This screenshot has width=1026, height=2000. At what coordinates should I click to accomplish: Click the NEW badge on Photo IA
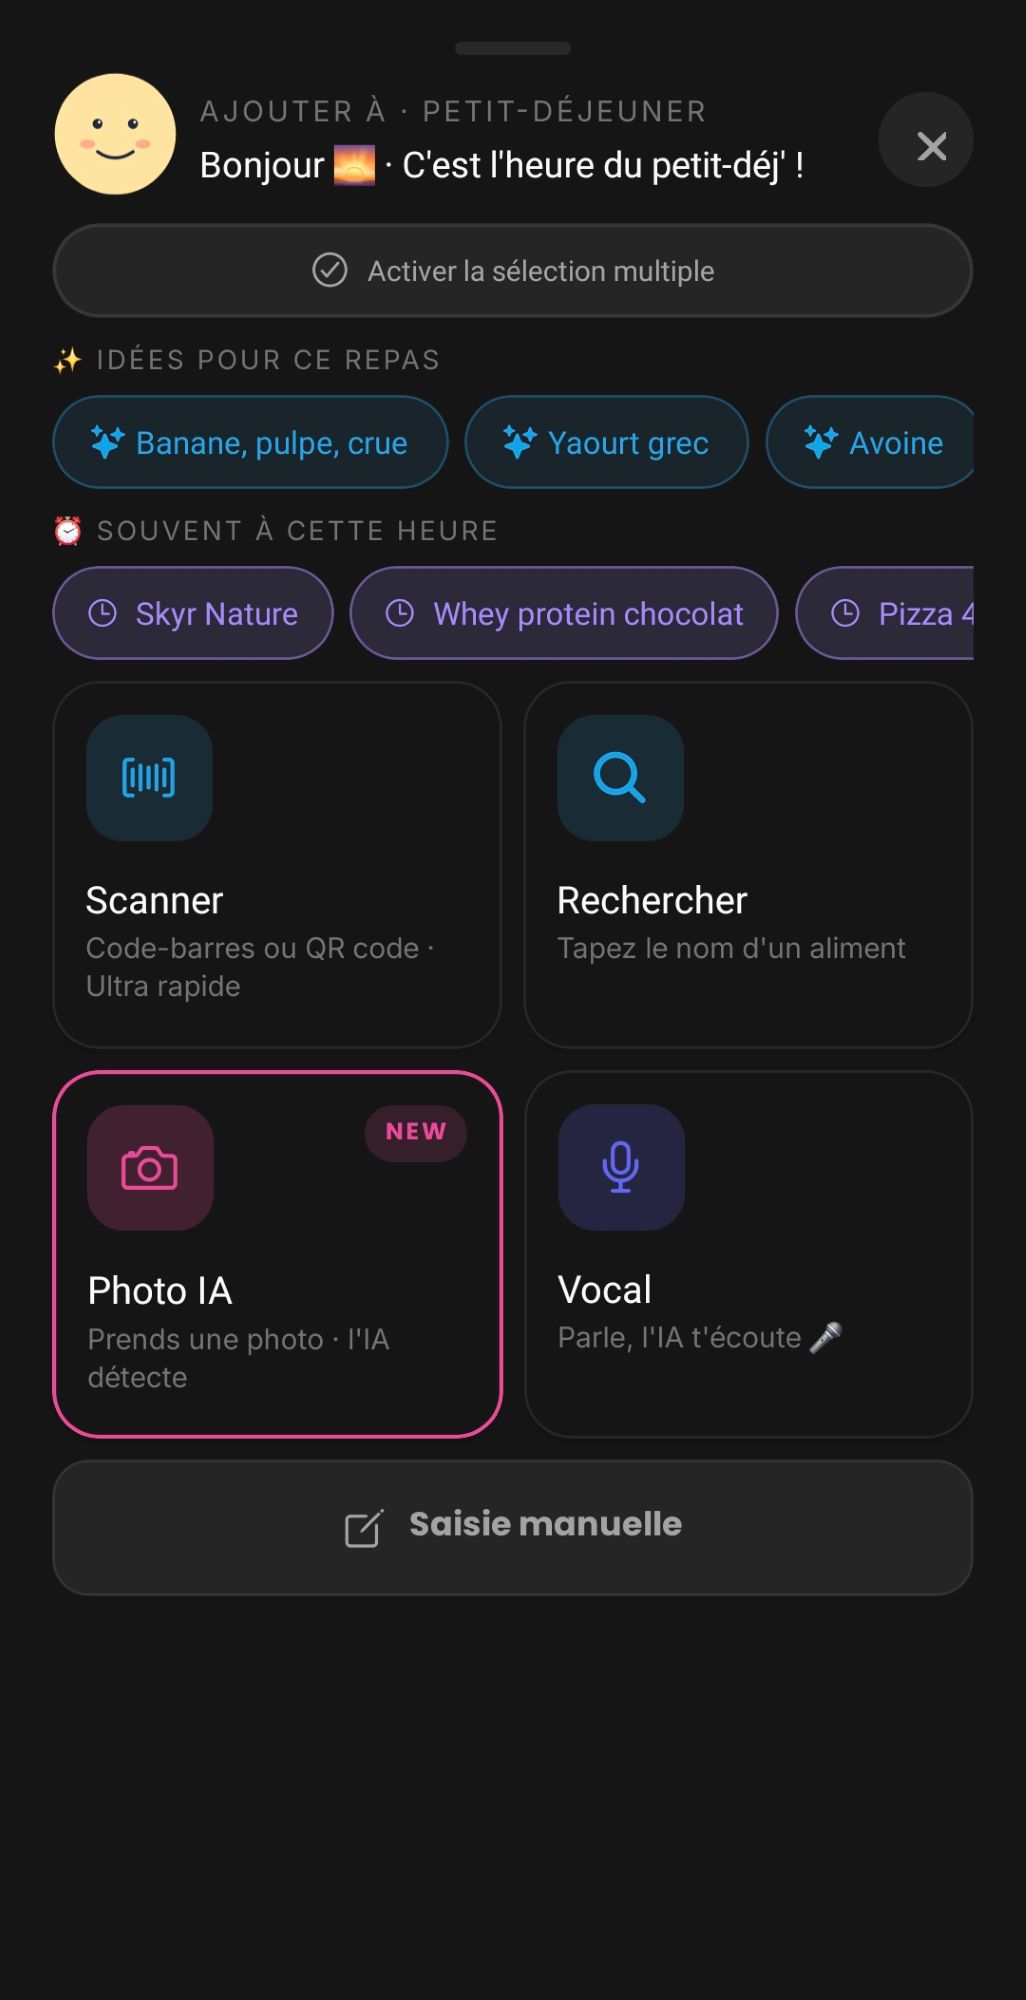416,1132
